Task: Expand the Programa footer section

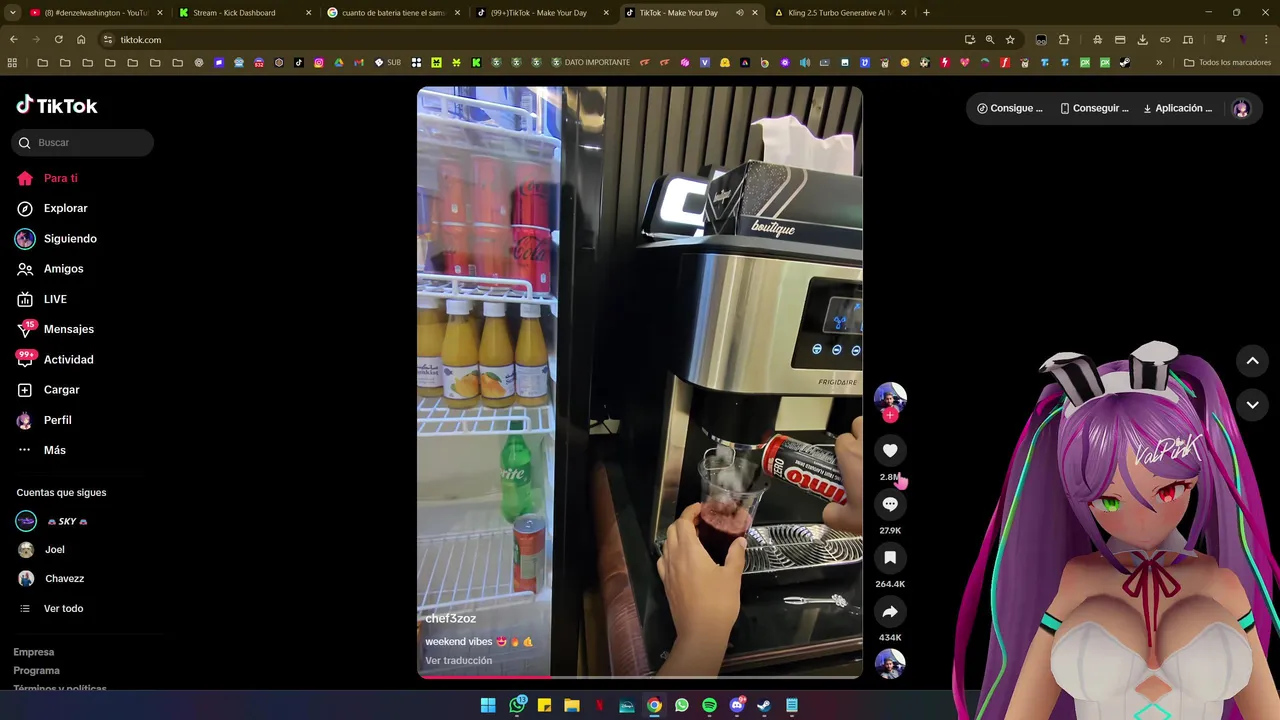Action: pyautogui.click(x=36, y=670)
